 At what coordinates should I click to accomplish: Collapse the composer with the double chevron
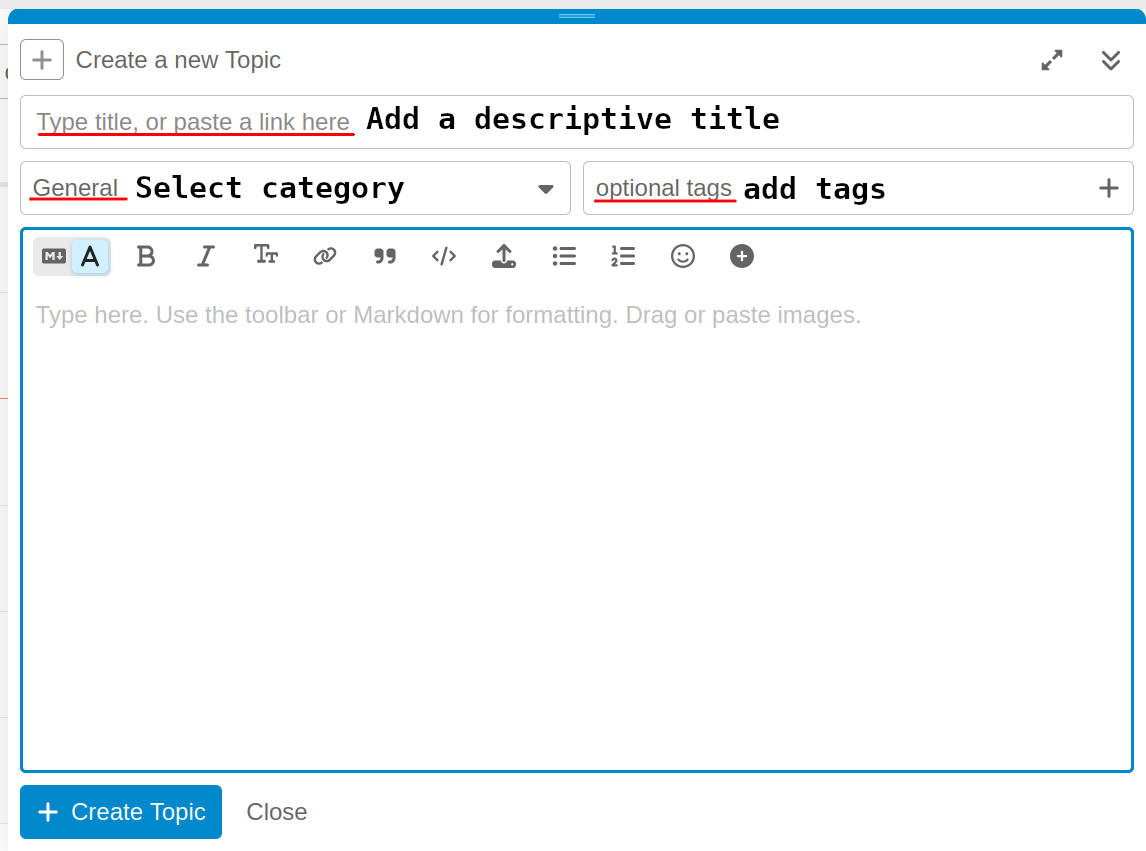click(1110, 60)
